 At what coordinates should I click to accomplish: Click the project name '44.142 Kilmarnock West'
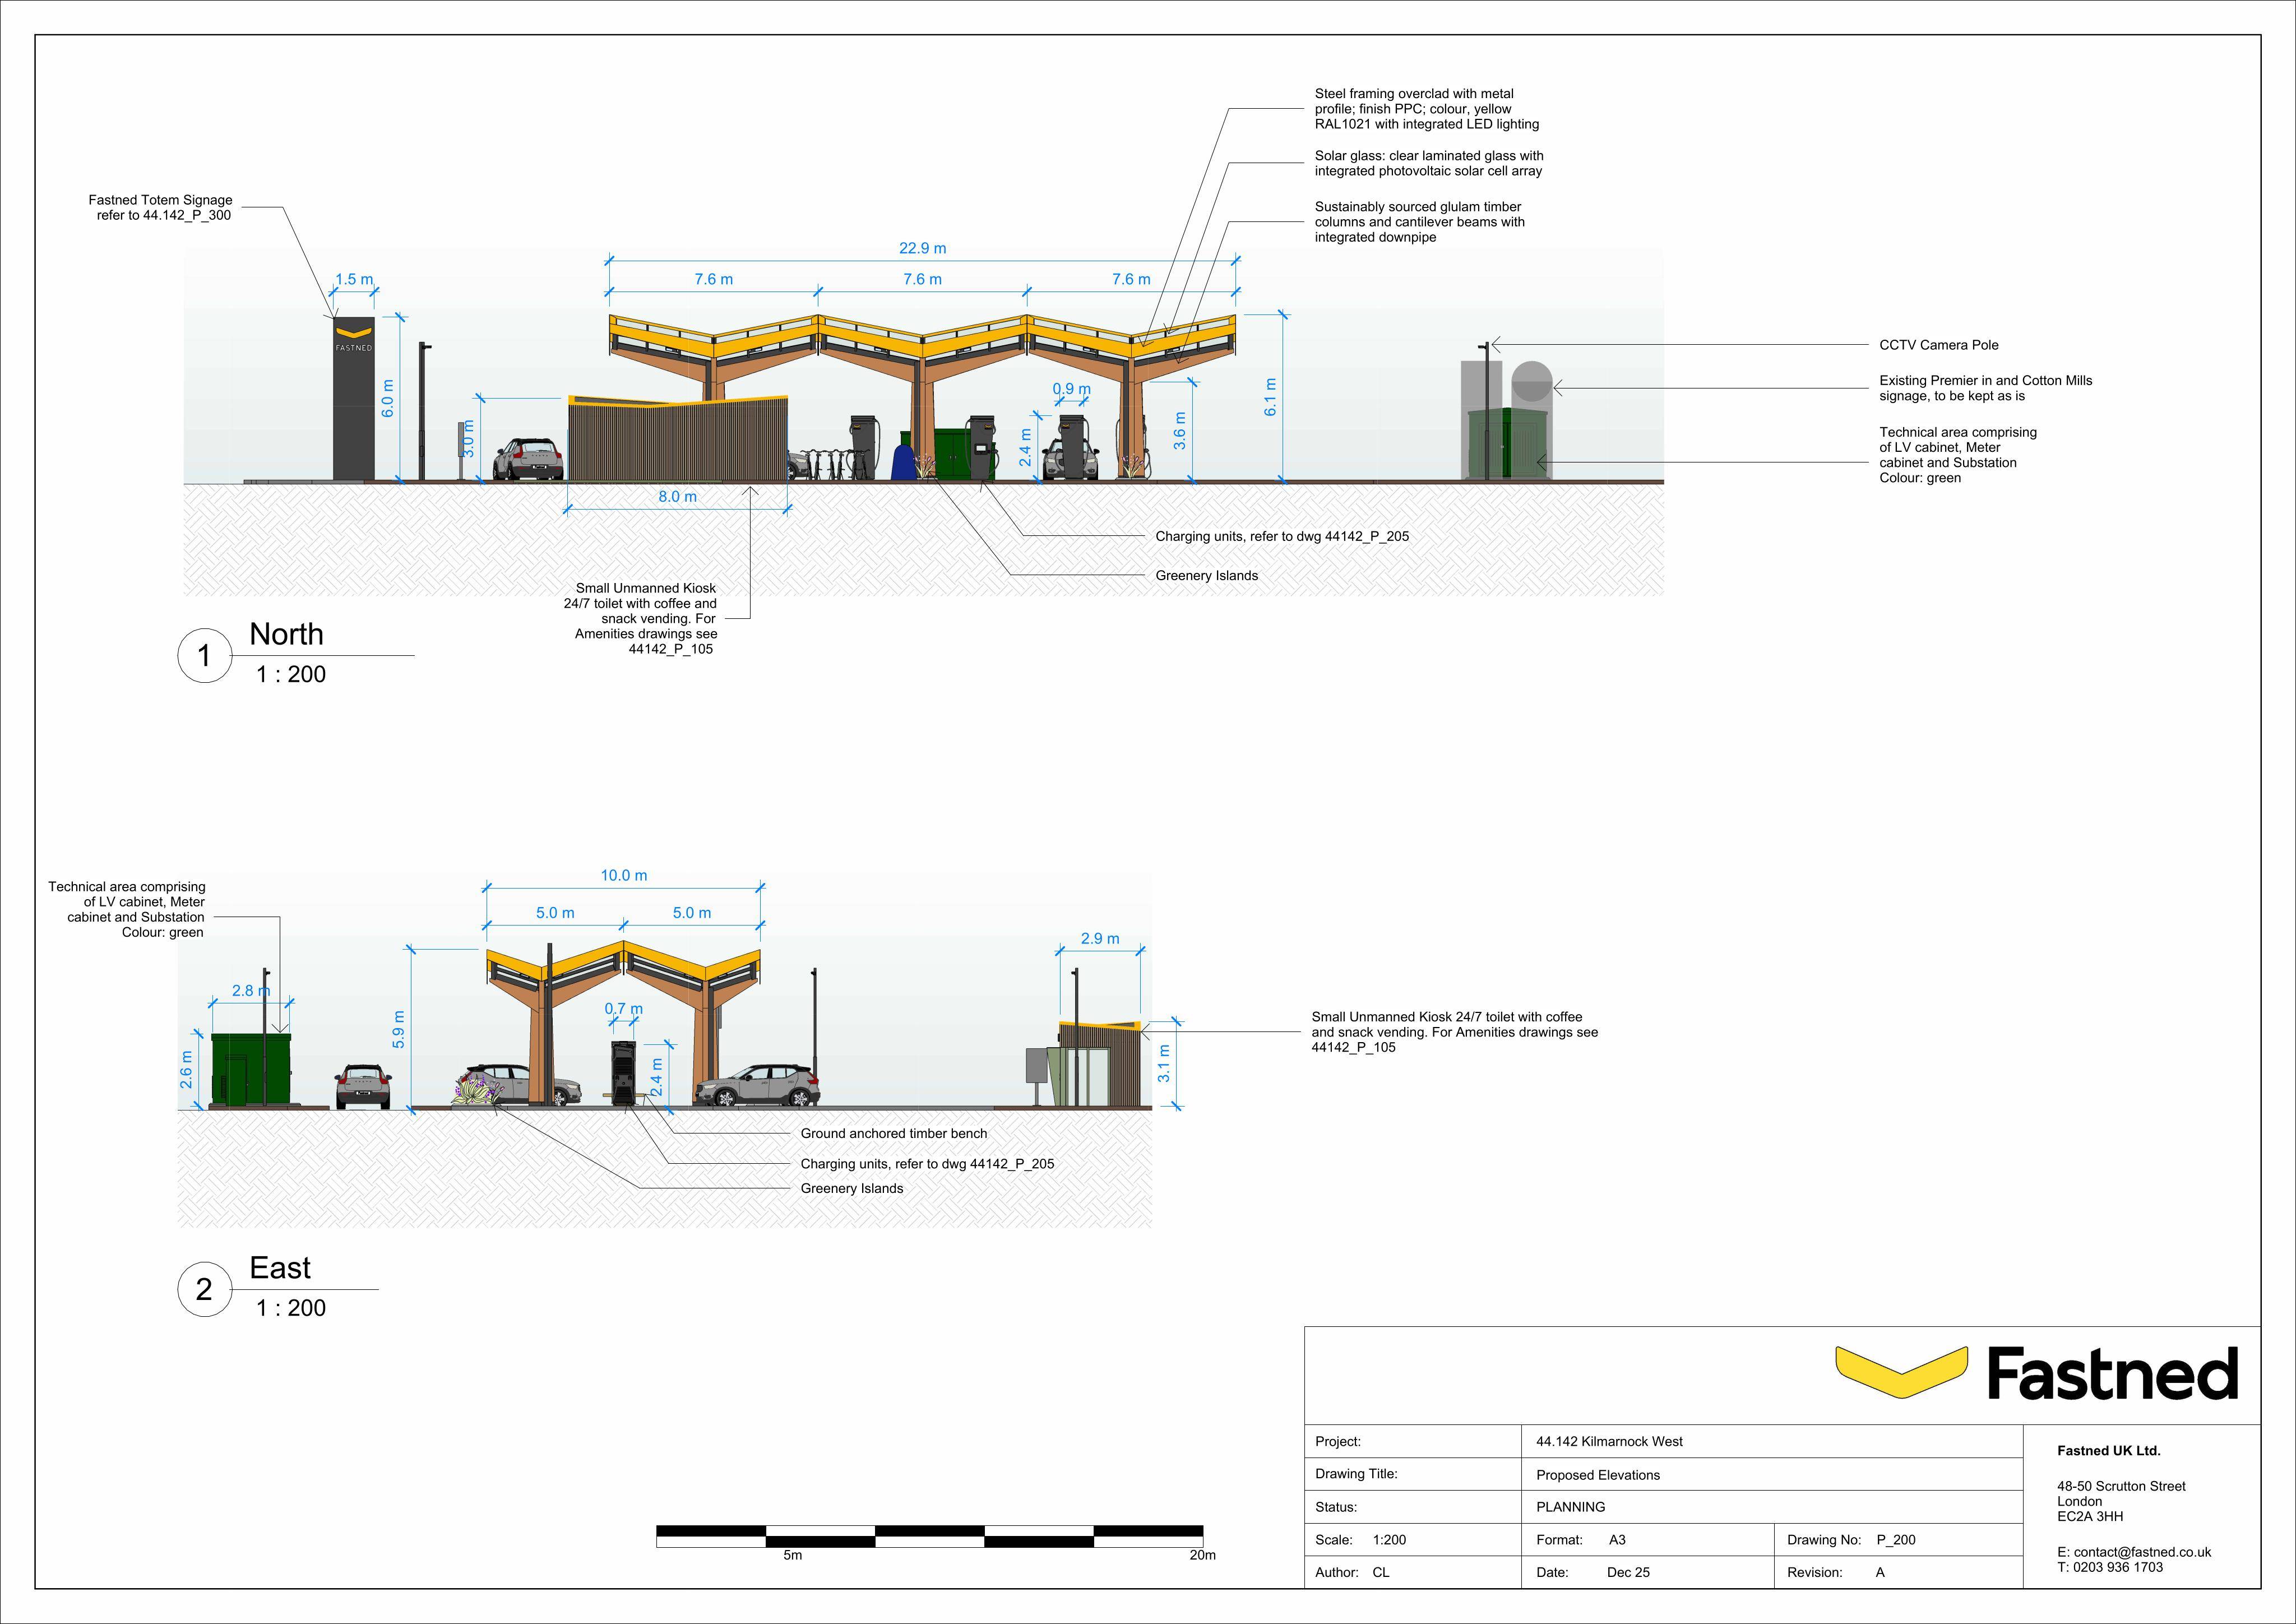[x=1609, y=1441]
